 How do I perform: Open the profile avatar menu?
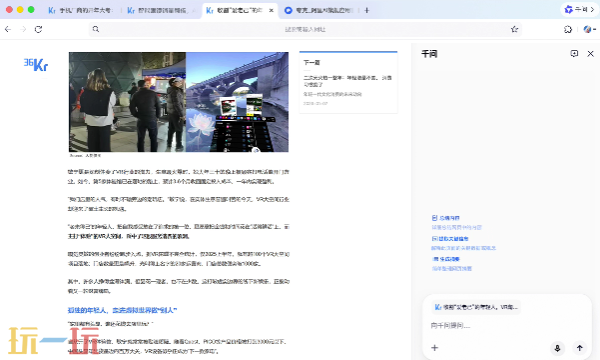click(589, 29)
